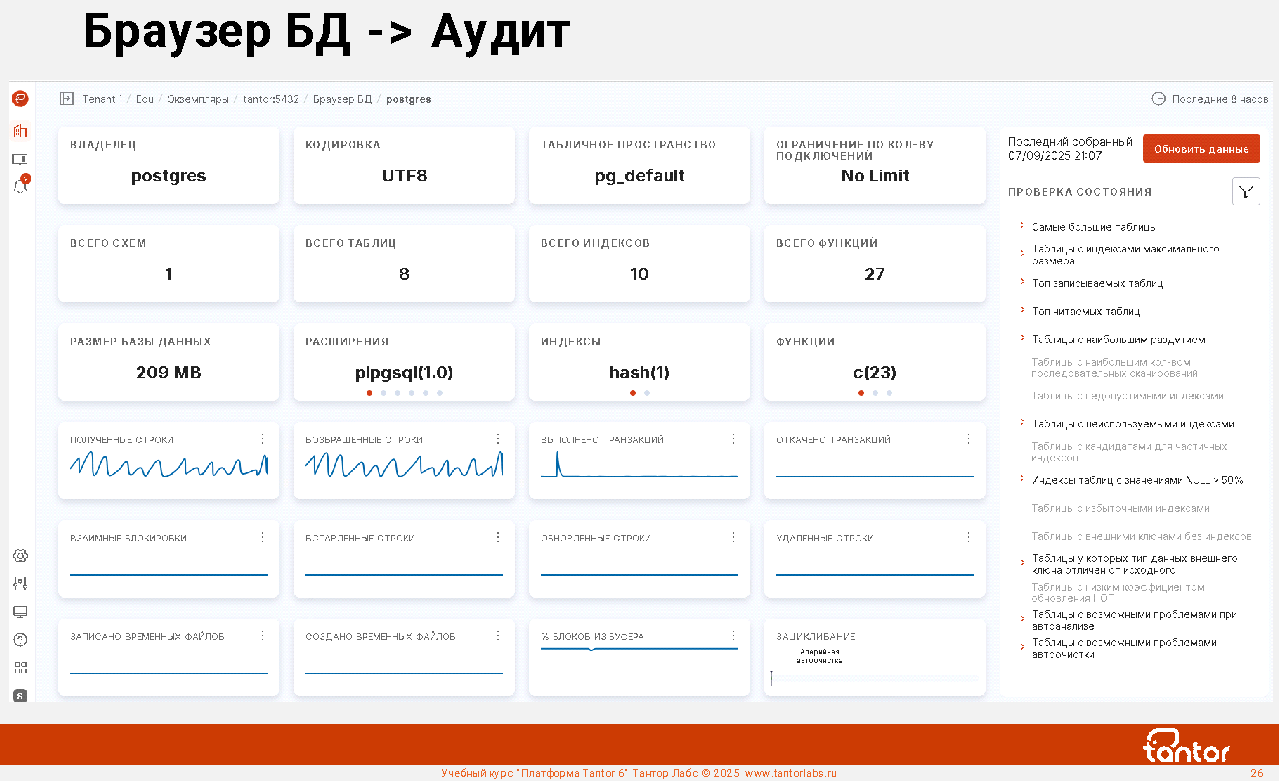
Task: Open three-dot menu on Выполнено транзакций chart
Action: pyautogui.click(x=733, y=439)
